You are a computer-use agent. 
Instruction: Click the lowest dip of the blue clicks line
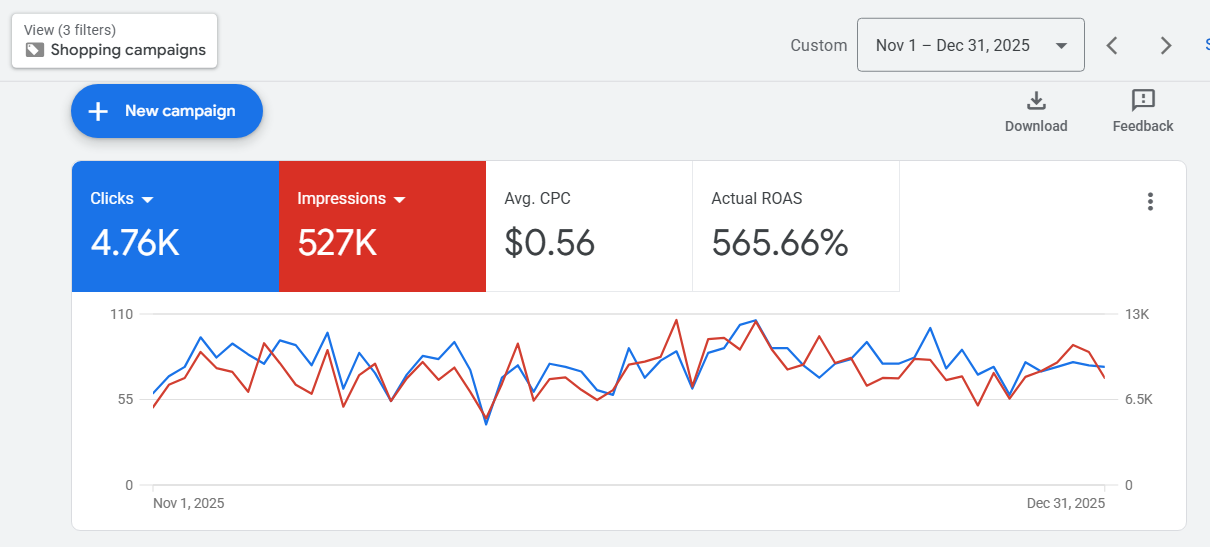click(486, 424)
